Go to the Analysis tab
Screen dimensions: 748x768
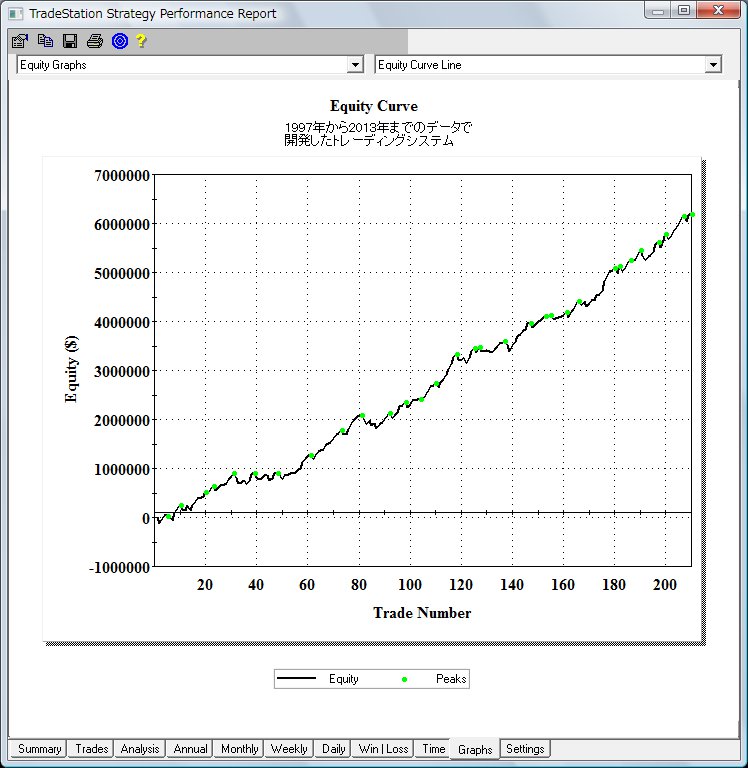point(140,749)
